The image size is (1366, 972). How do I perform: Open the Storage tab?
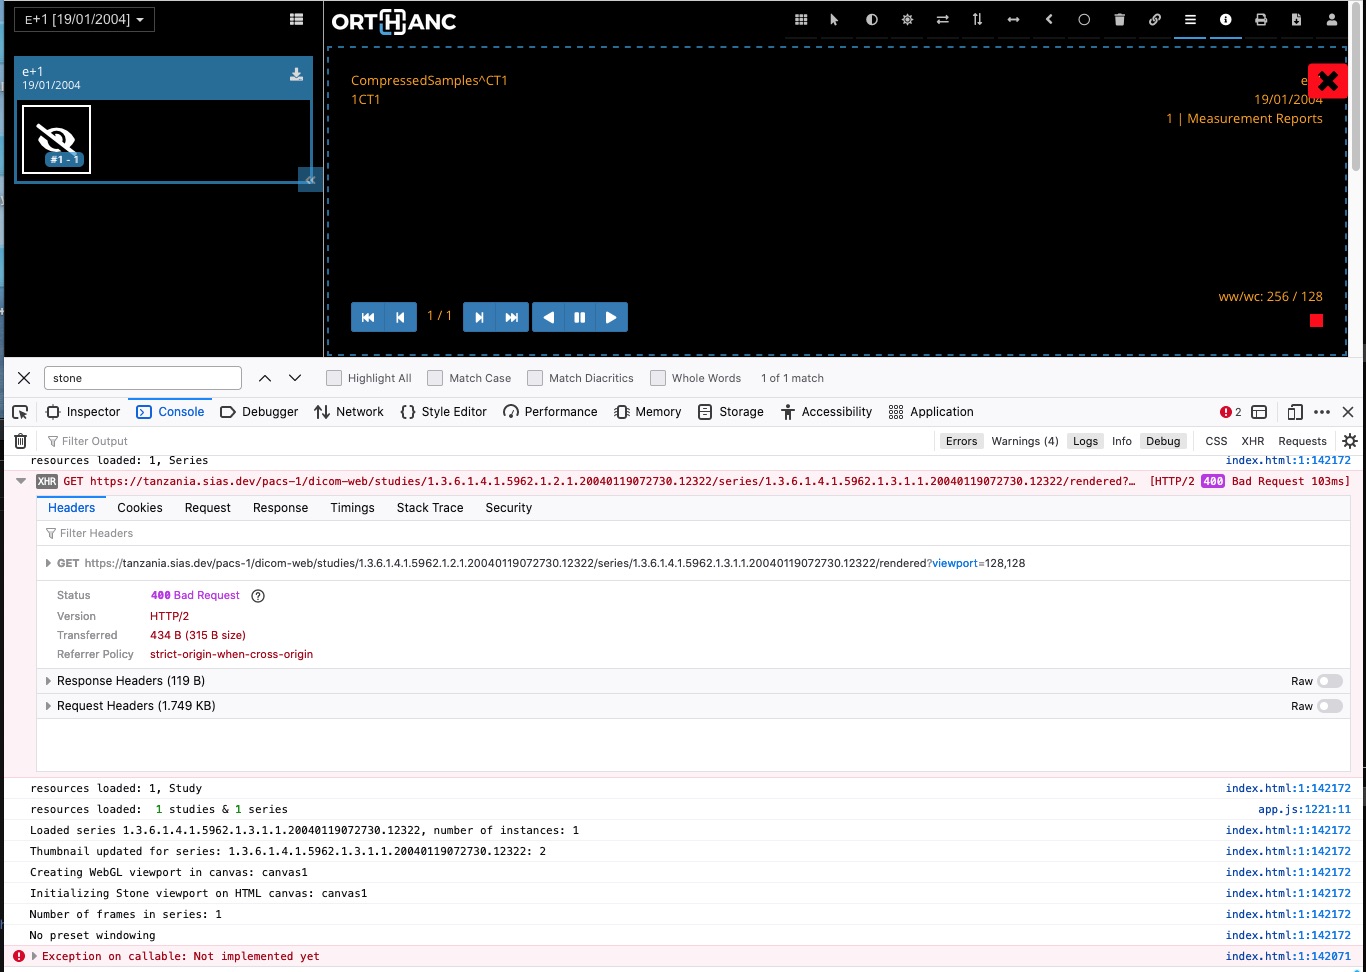coord(731,411)
